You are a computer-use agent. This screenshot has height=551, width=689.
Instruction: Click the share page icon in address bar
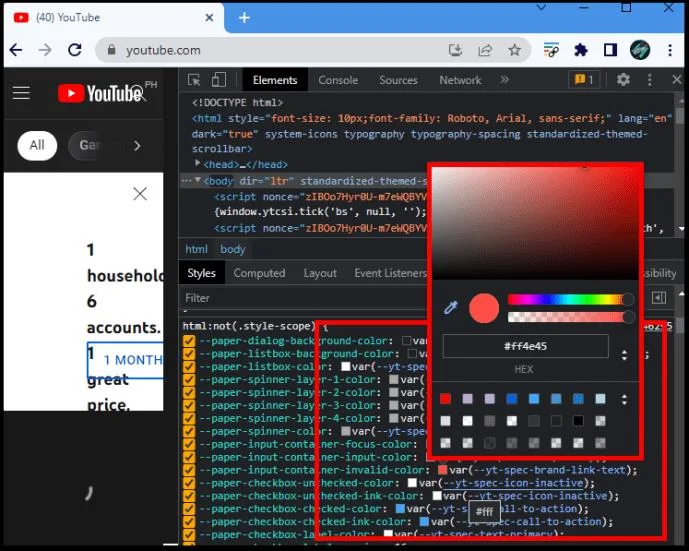click(x=485, y=50)
